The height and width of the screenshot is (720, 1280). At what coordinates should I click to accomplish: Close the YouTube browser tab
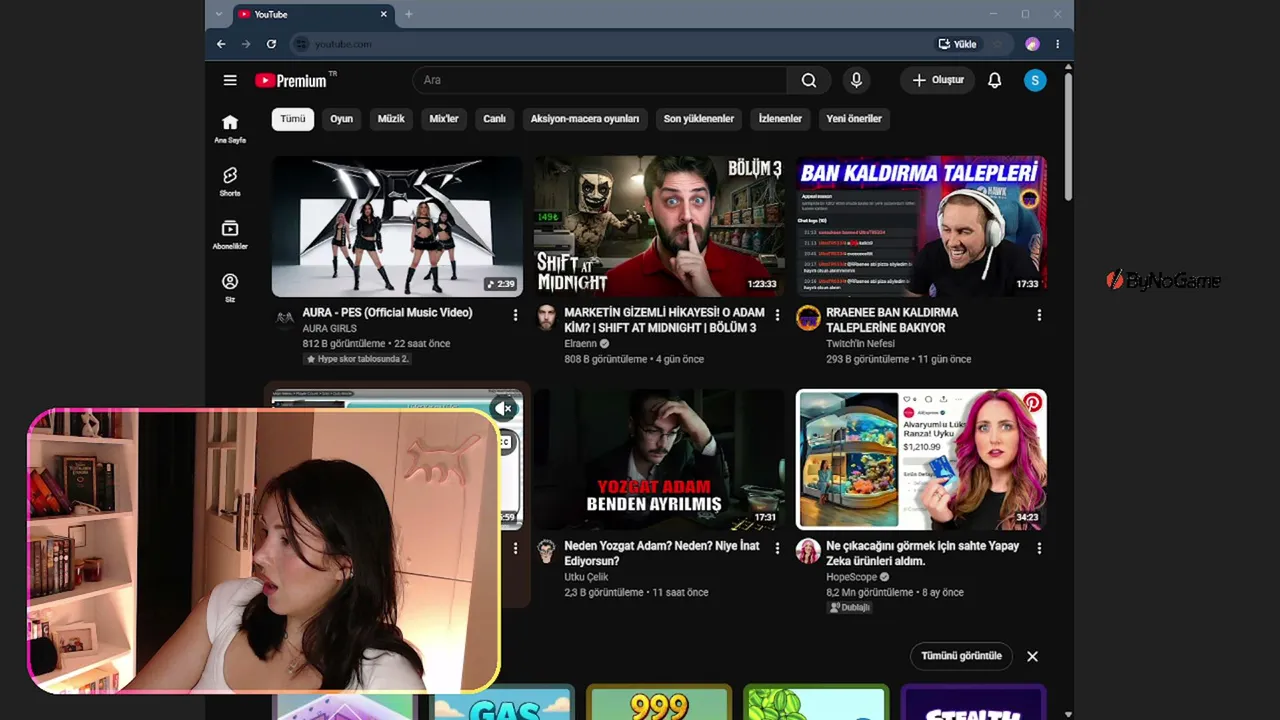pos(383,14)
